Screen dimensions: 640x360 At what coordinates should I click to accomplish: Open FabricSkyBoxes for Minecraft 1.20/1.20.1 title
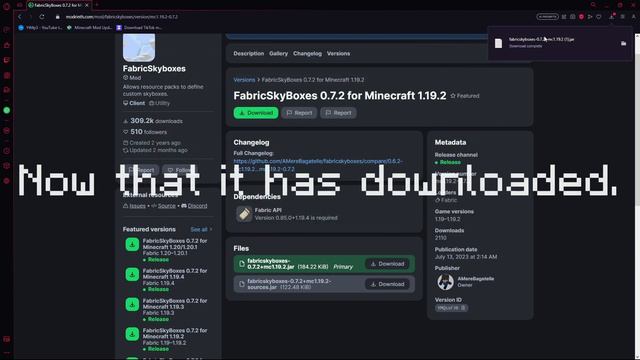175,244
